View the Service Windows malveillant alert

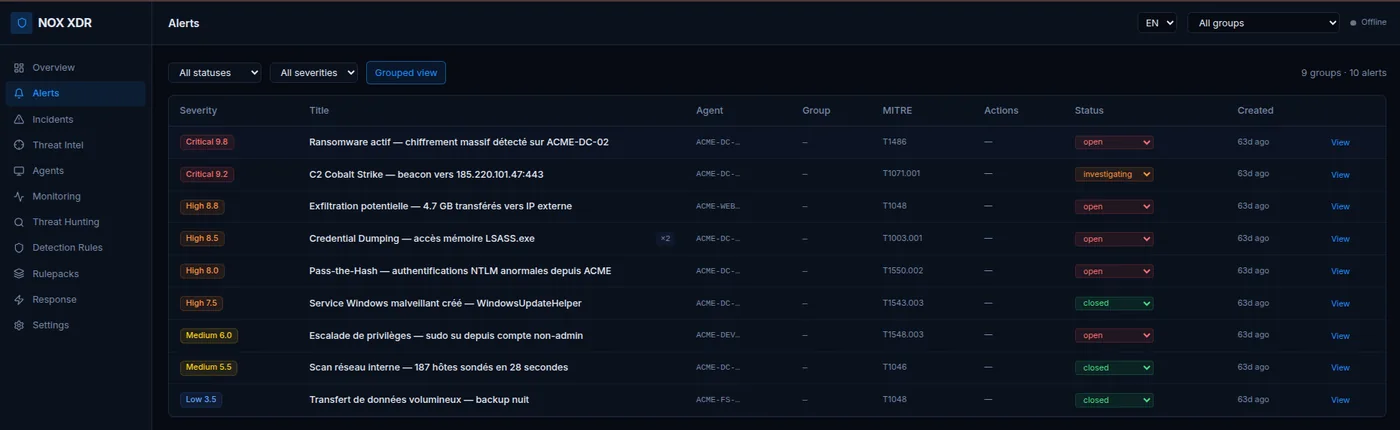[1340, 303]
